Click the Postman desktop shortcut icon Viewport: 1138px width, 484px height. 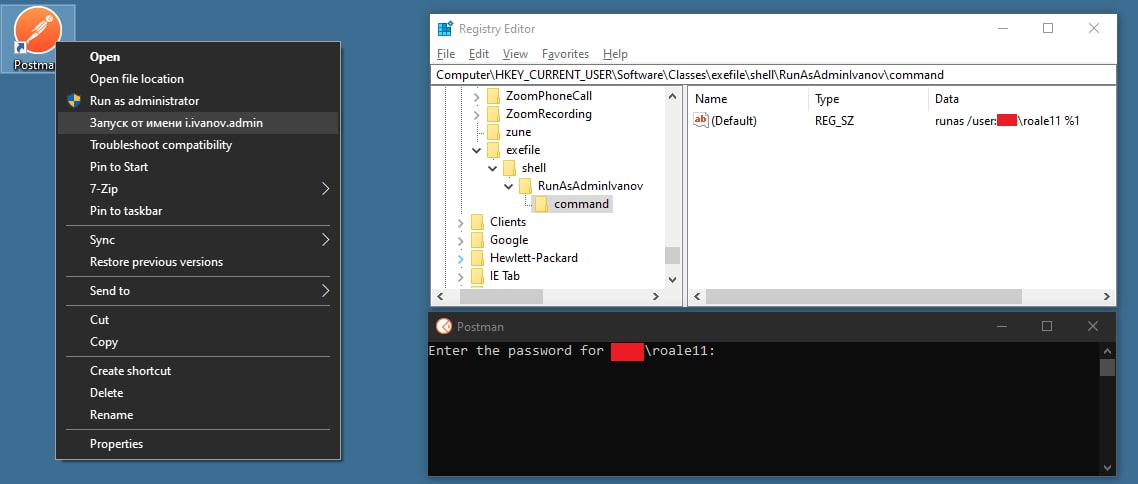pyautogui.click(x=38, y=29)
